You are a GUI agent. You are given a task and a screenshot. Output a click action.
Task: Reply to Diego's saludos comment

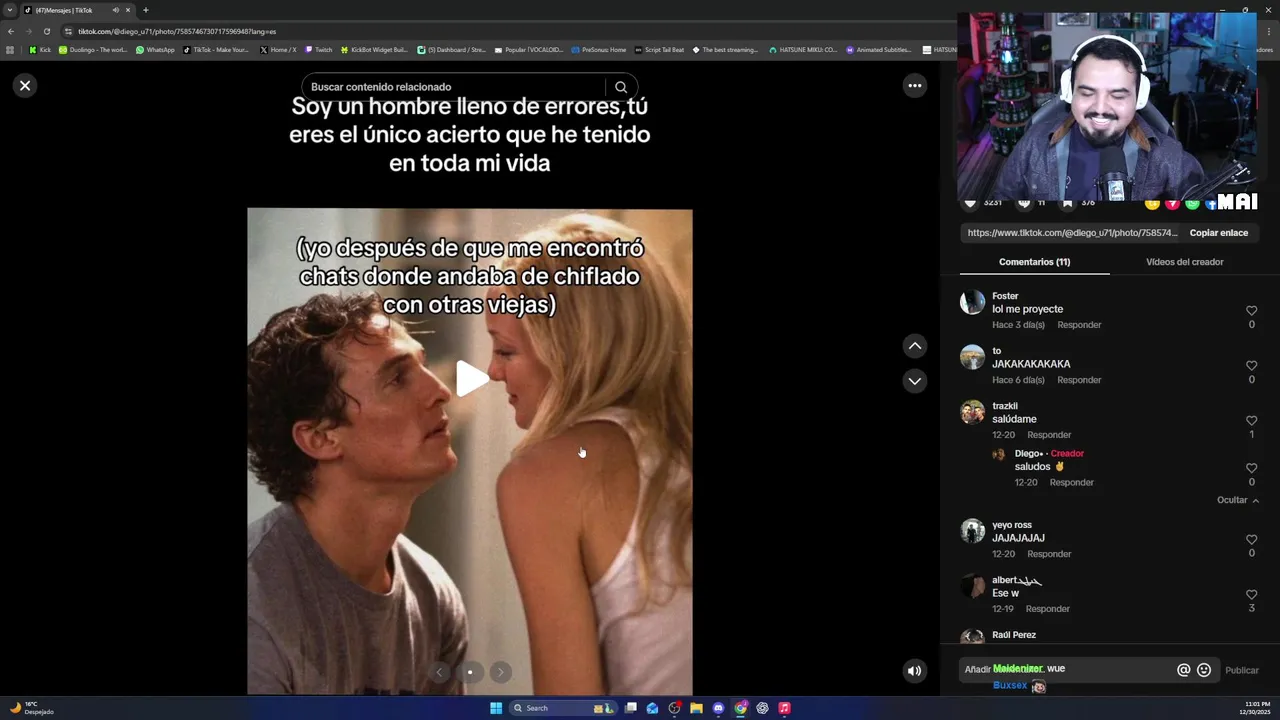[x=1071, y=482]
